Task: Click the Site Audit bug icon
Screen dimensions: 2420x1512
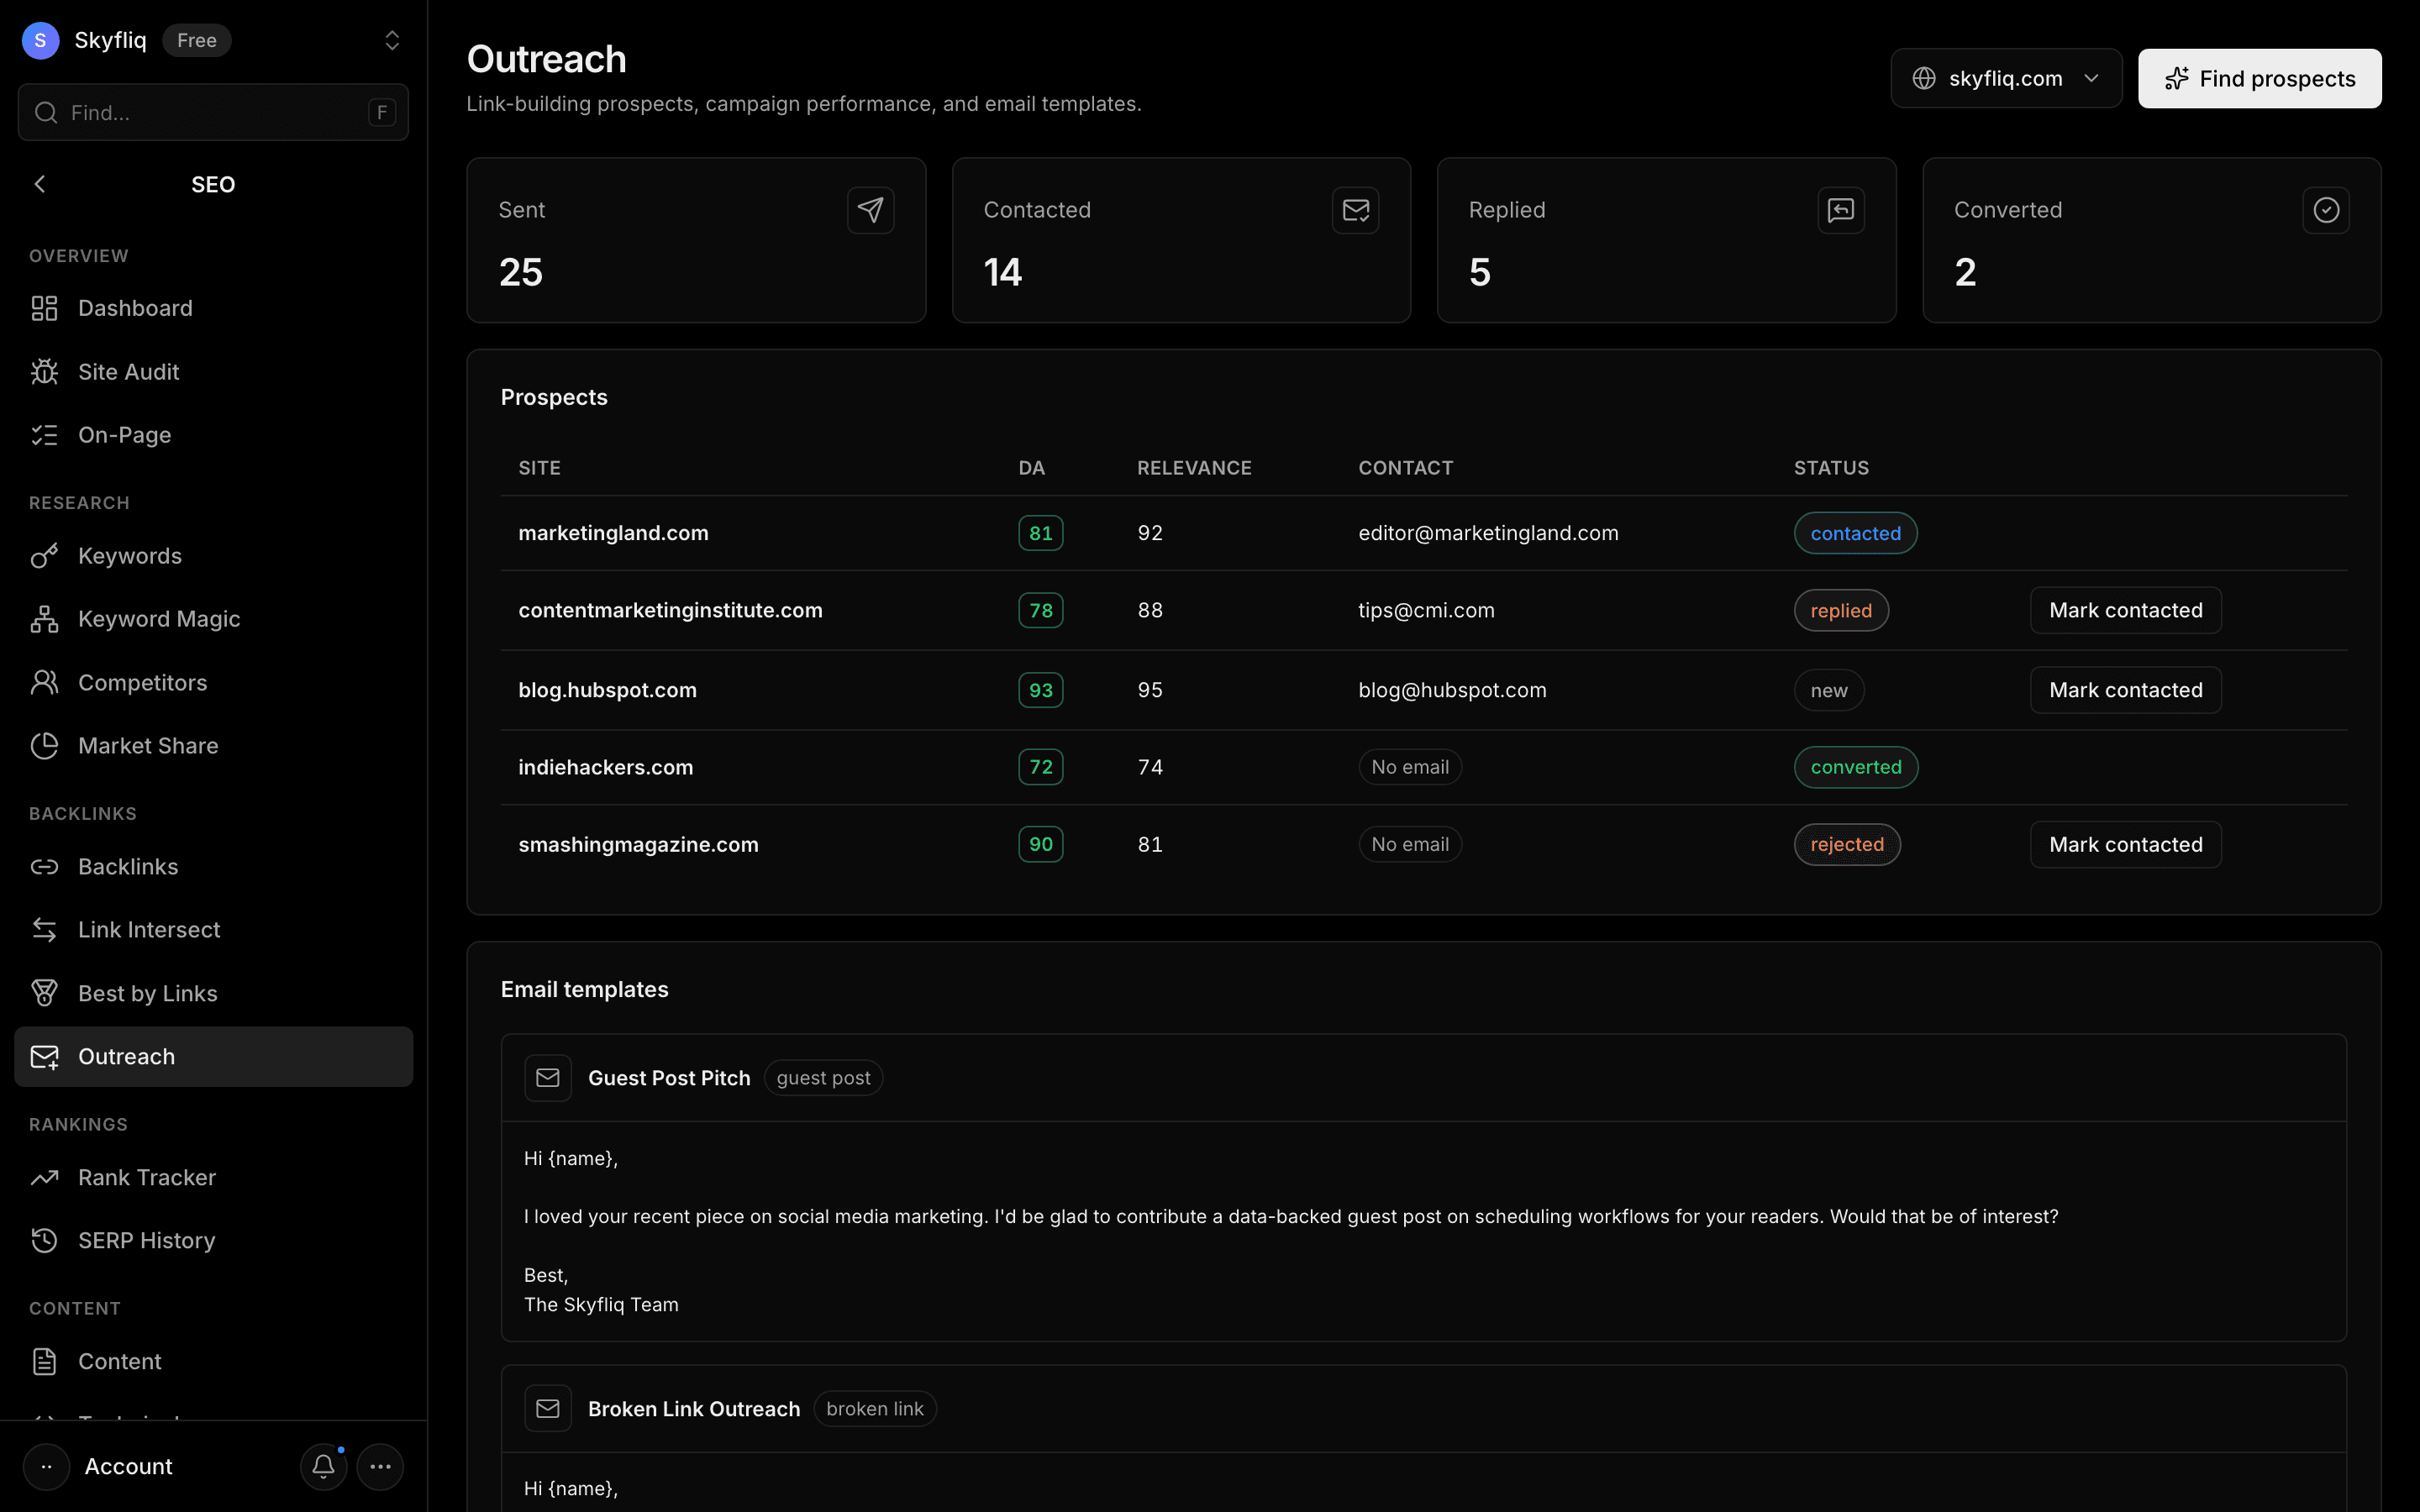Action: pos(44,371)
